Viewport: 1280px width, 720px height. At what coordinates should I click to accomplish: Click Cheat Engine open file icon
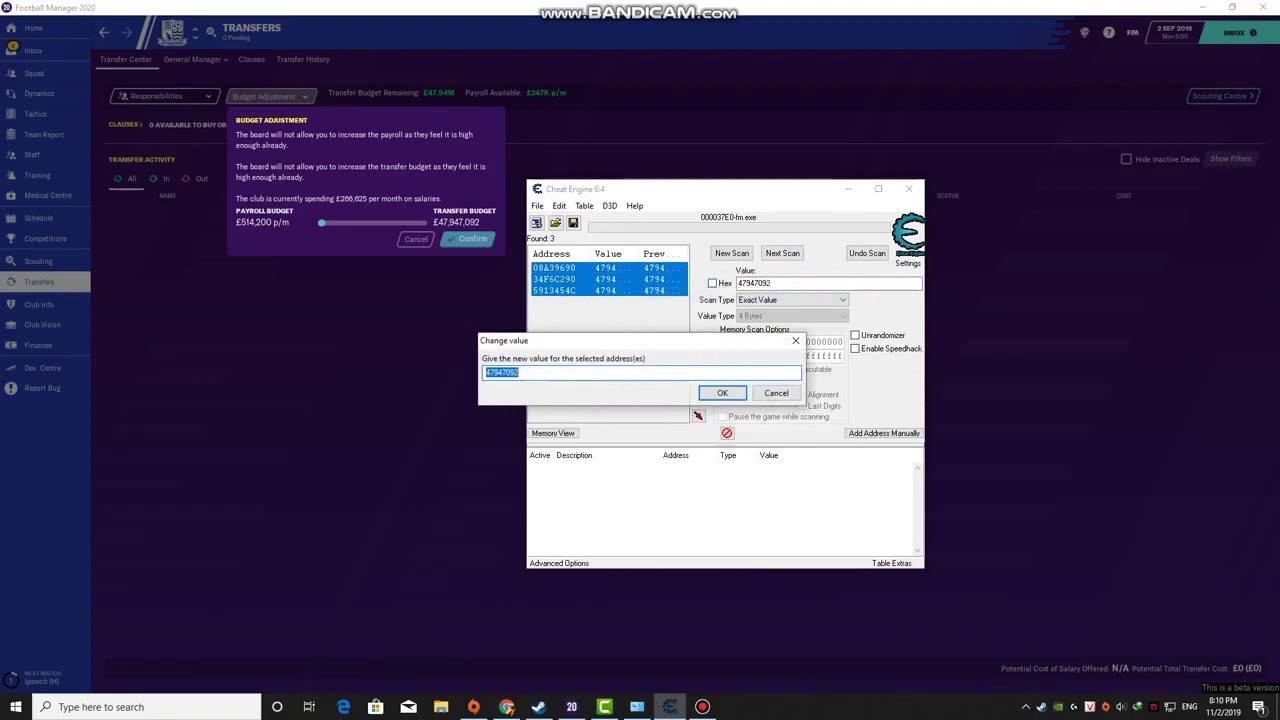point(555,223)
